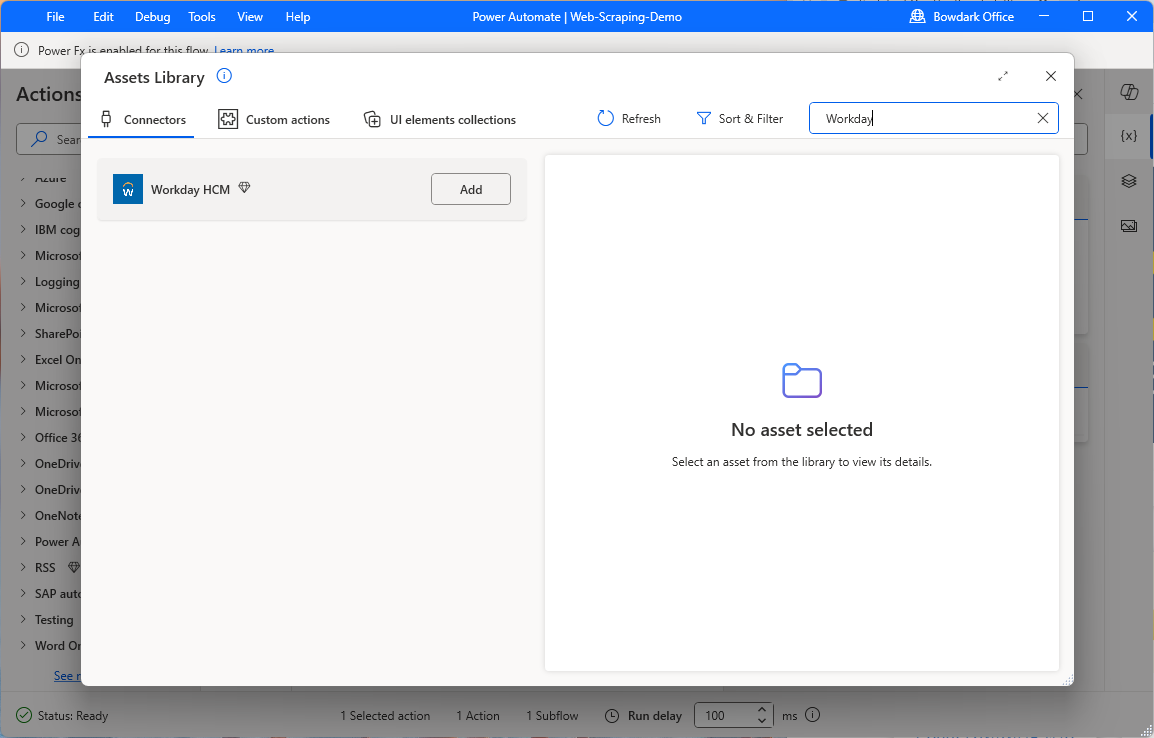Click the Status: Ready indicator
The height and width of the screenshot is (738, 1154).
pos(63,715)
